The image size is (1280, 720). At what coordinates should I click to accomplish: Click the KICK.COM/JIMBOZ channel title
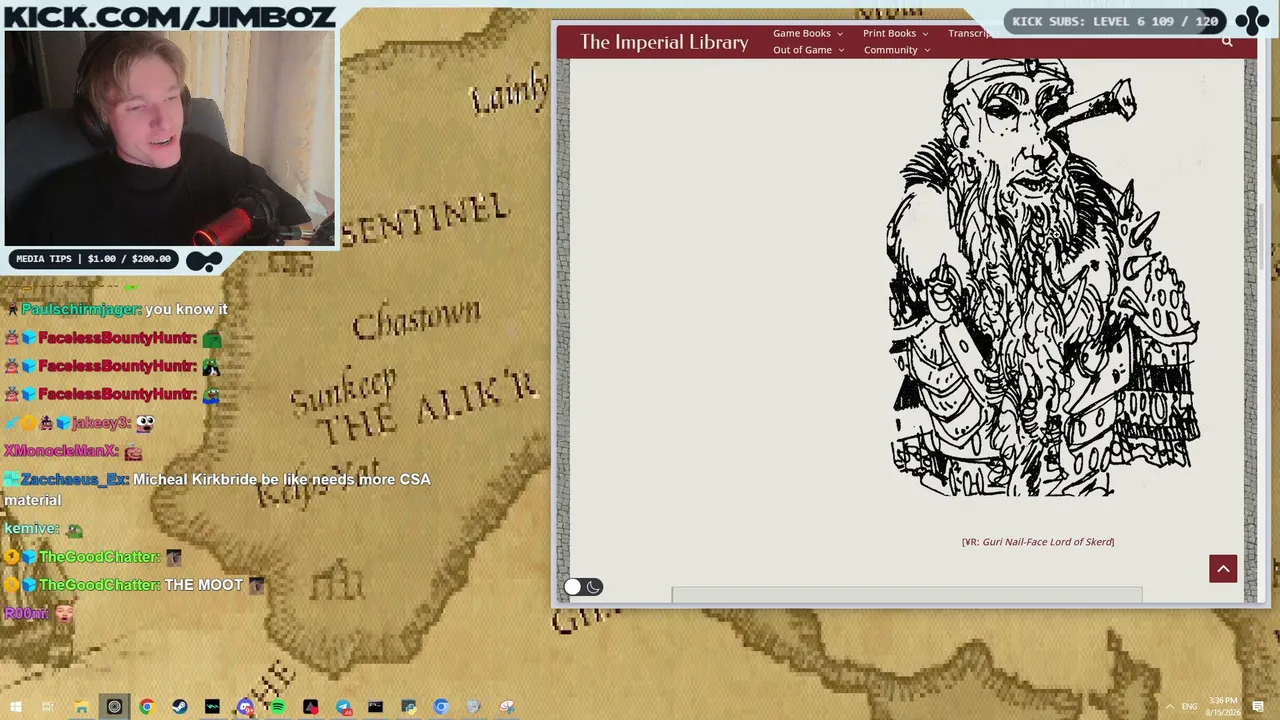169,16
